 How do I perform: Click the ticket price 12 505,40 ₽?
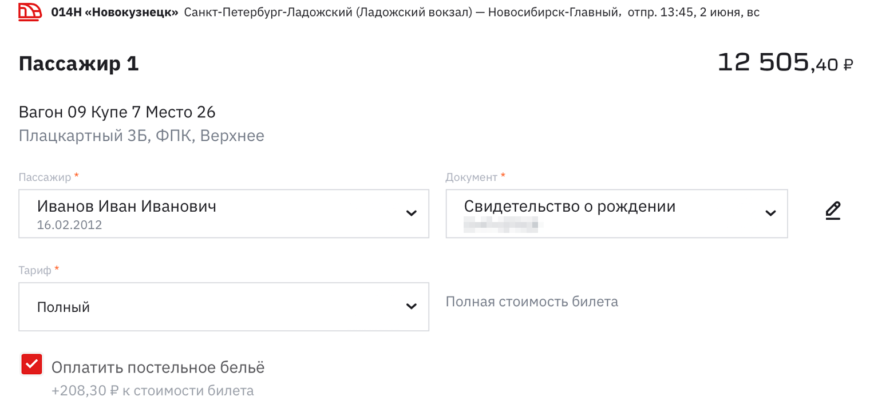pos(785,63)
